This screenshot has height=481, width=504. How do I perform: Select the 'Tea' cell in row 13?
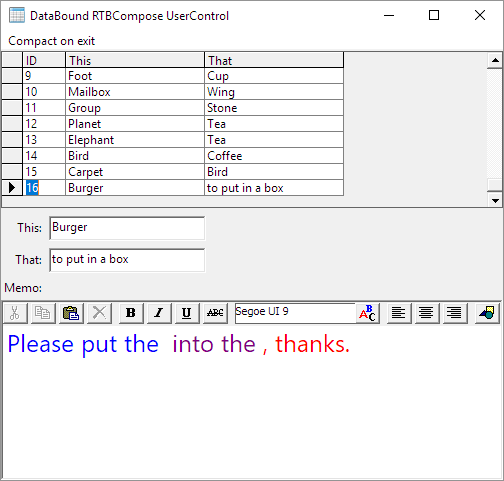pos(274,140)
